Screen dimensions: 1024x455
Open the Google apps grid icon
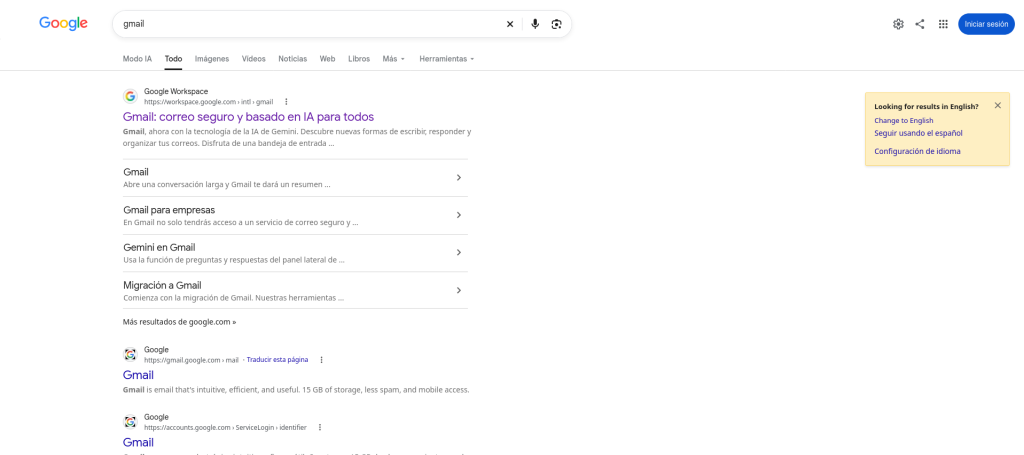tap(943, 24)
